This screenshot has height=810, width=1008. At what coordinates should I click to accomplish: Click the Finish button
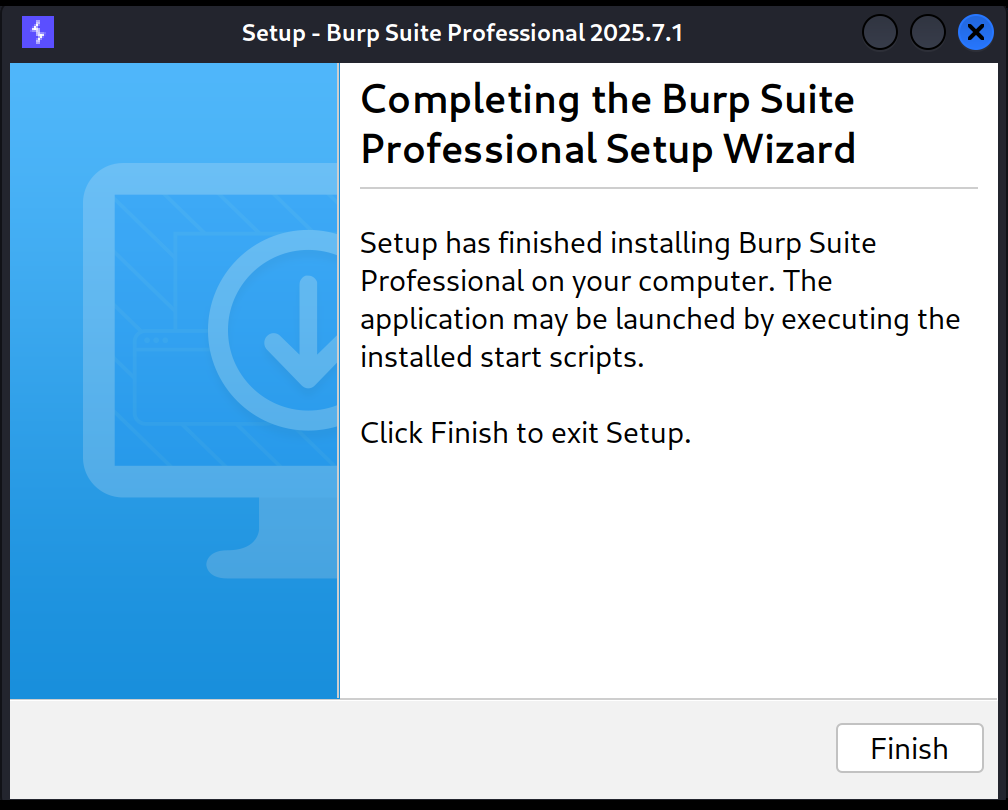tap(909, 748)
